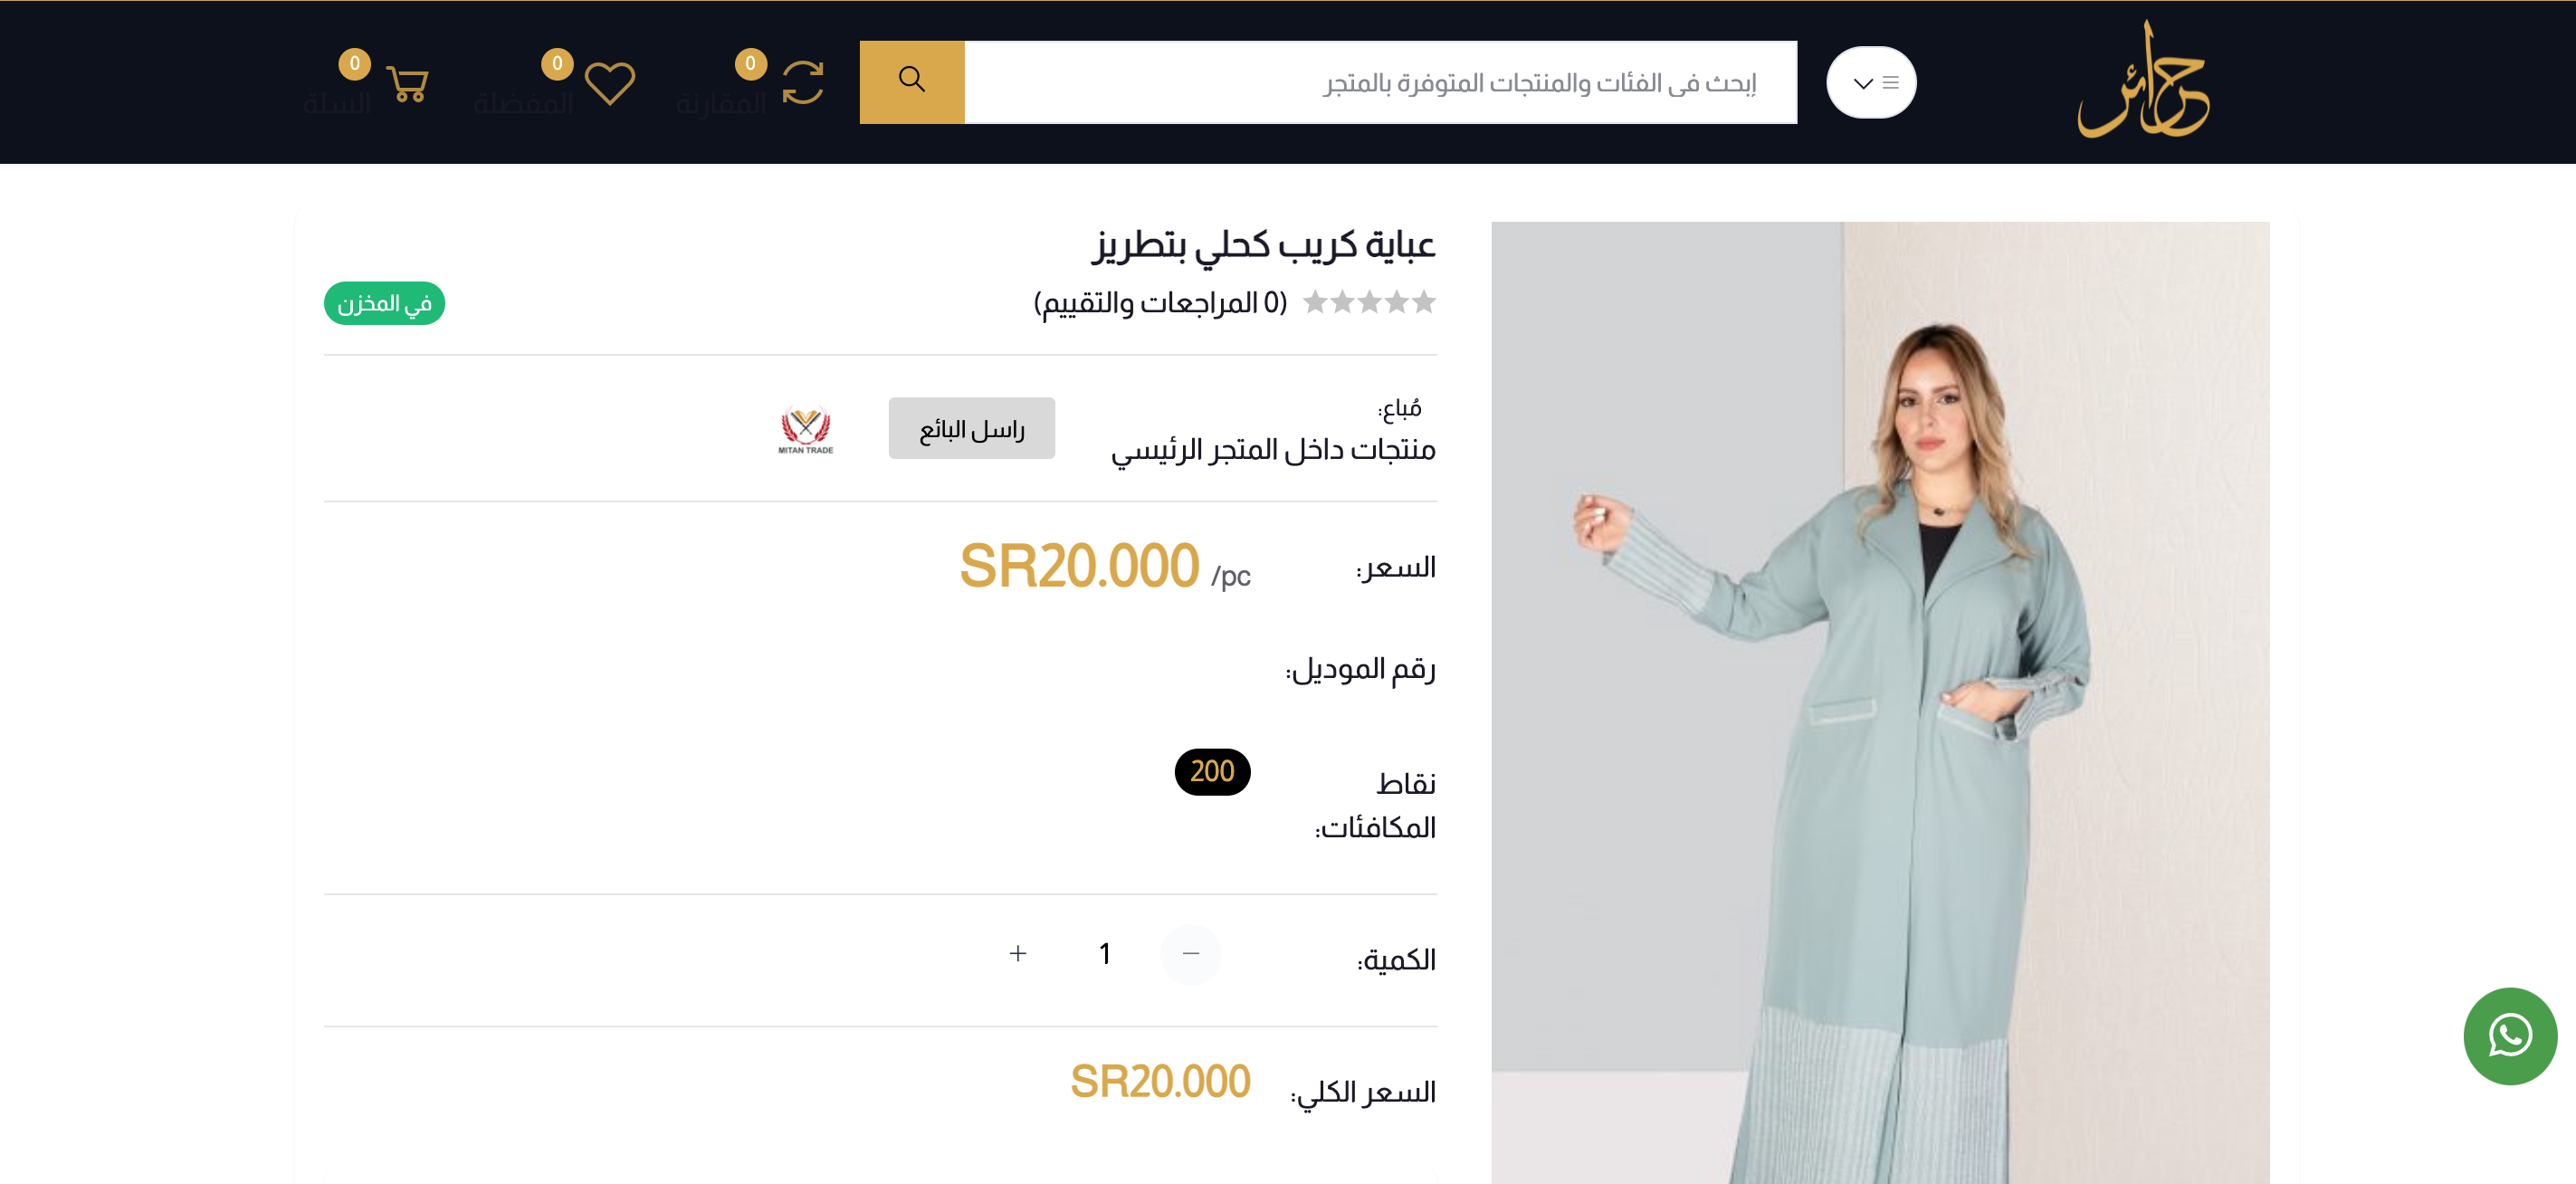Click the gold Arabic store logo
Screen dimensions: 2576x1184
point(2144,80)
